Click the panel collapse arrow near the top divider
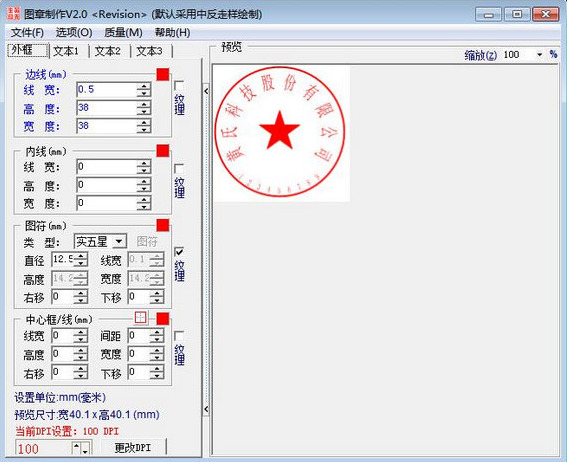 (x=206, y=91)
